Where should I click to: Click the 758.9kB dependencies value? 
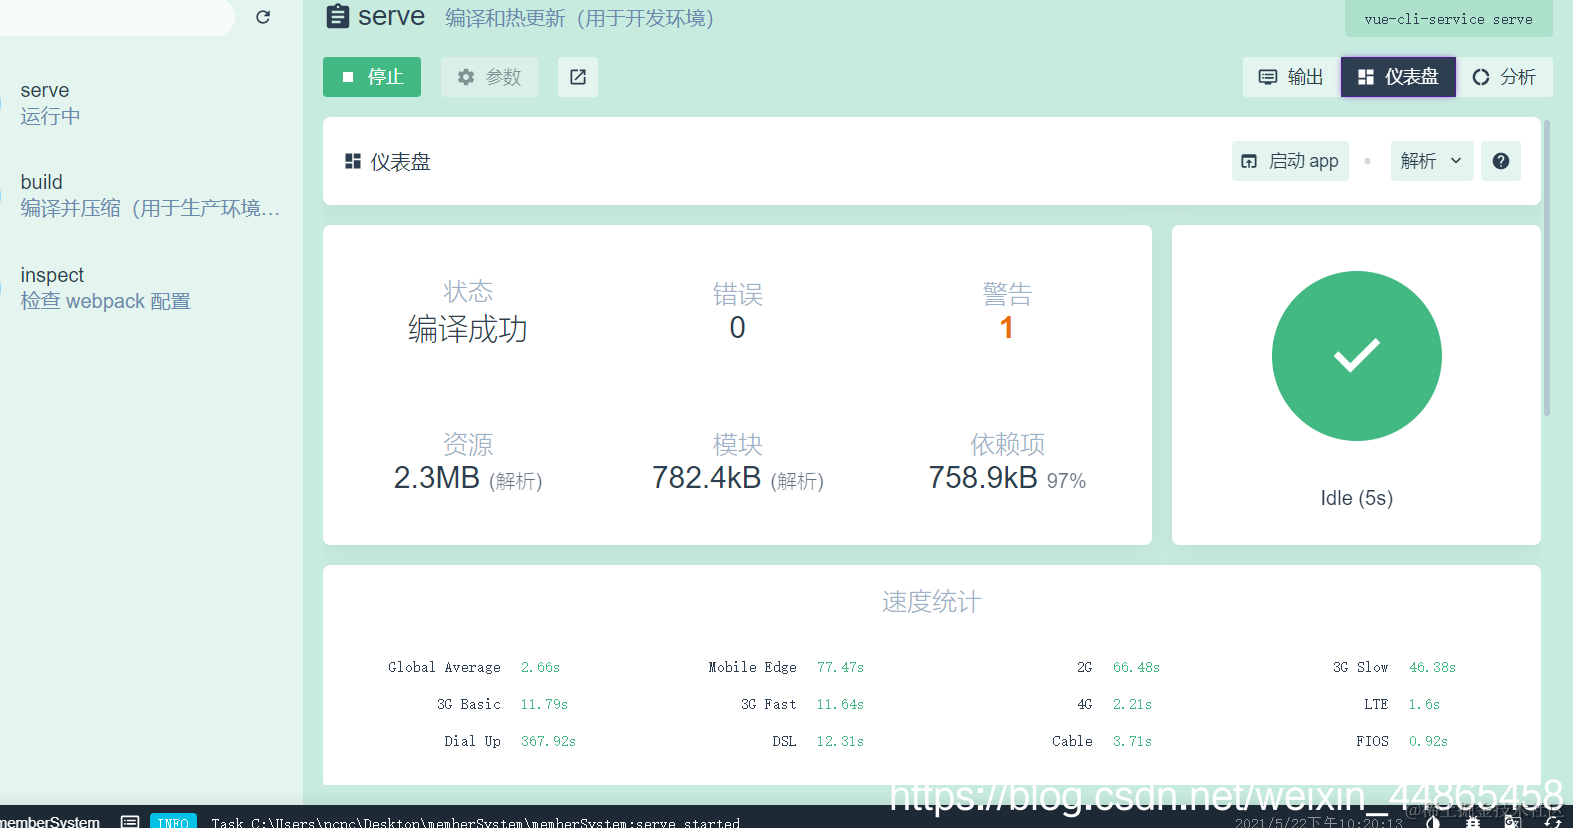983,478
